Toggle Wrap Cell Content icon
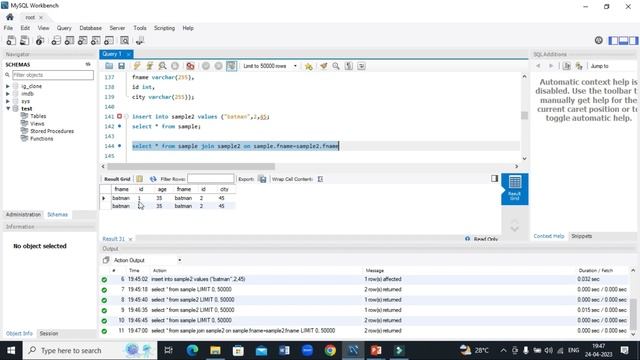This screenshot has height=360, width=640. coord(320,179)
